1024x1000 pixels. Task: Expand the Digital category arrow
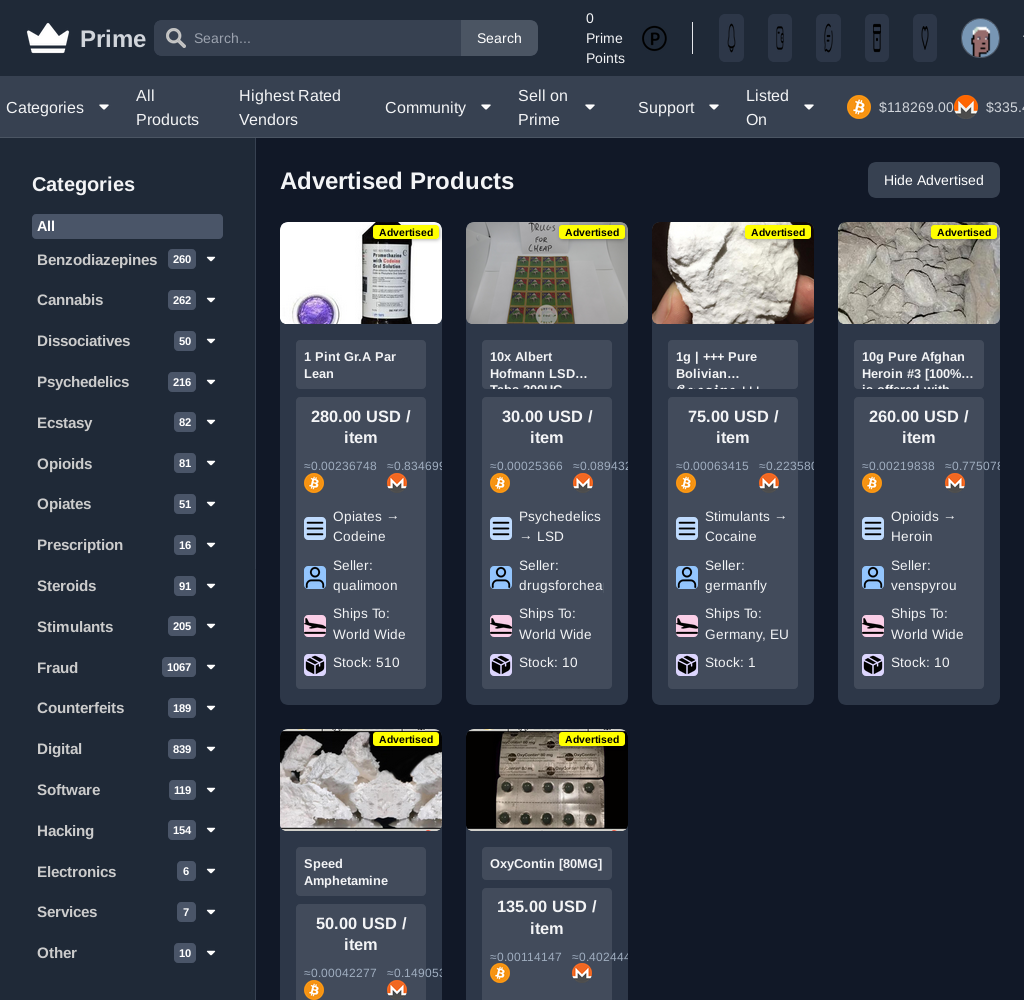tap(211, 749)
